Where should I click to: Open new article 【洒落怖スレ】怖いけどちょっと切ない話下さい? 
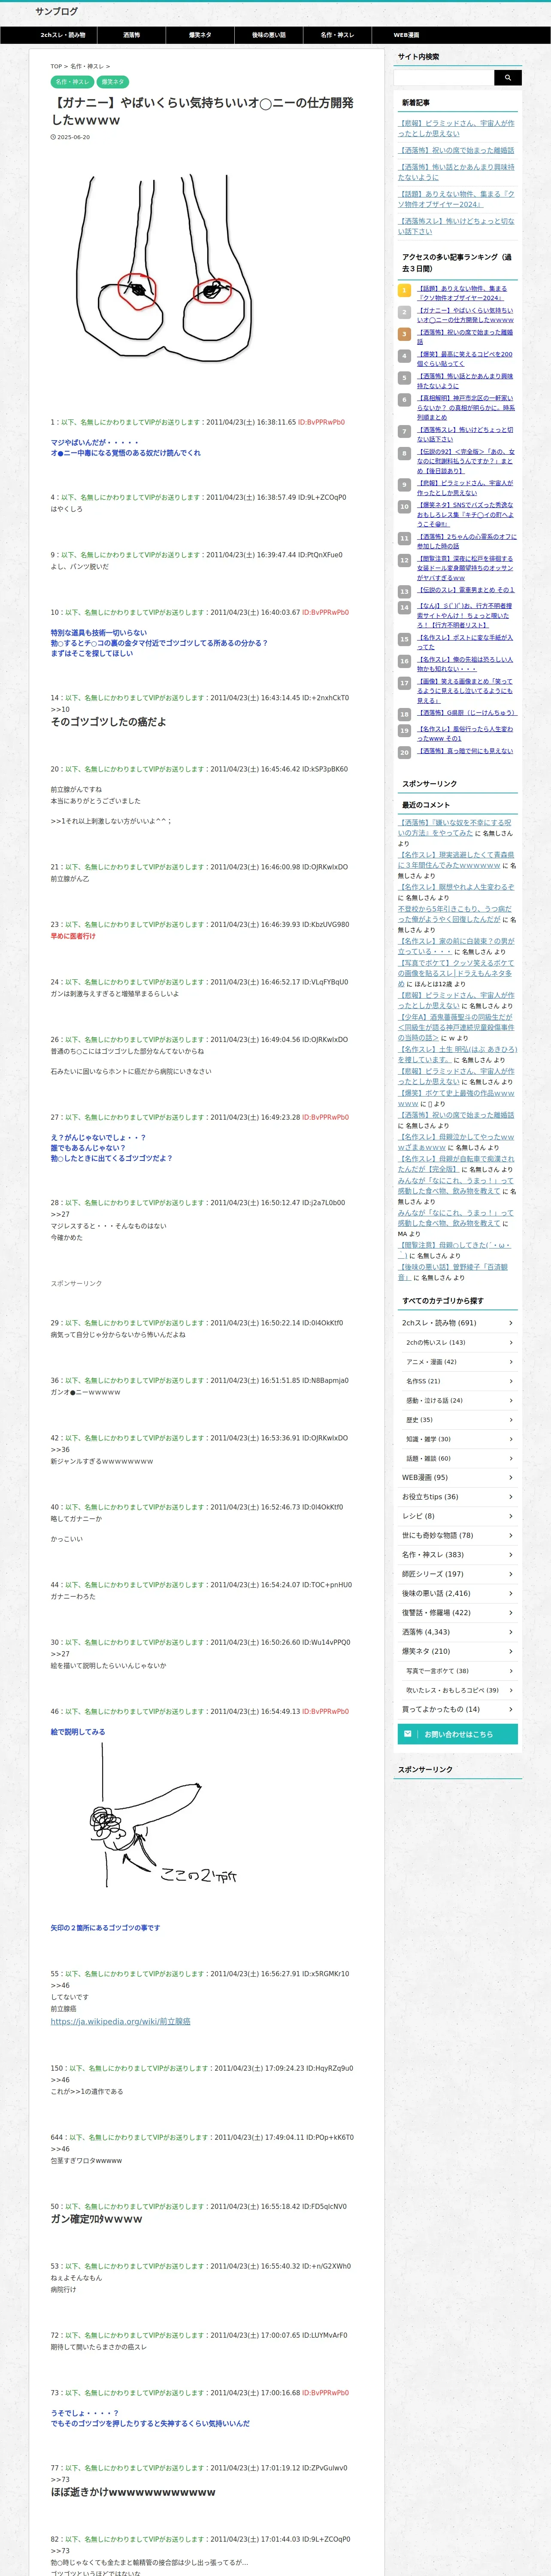pyautogui.click(x=456, y=226)
